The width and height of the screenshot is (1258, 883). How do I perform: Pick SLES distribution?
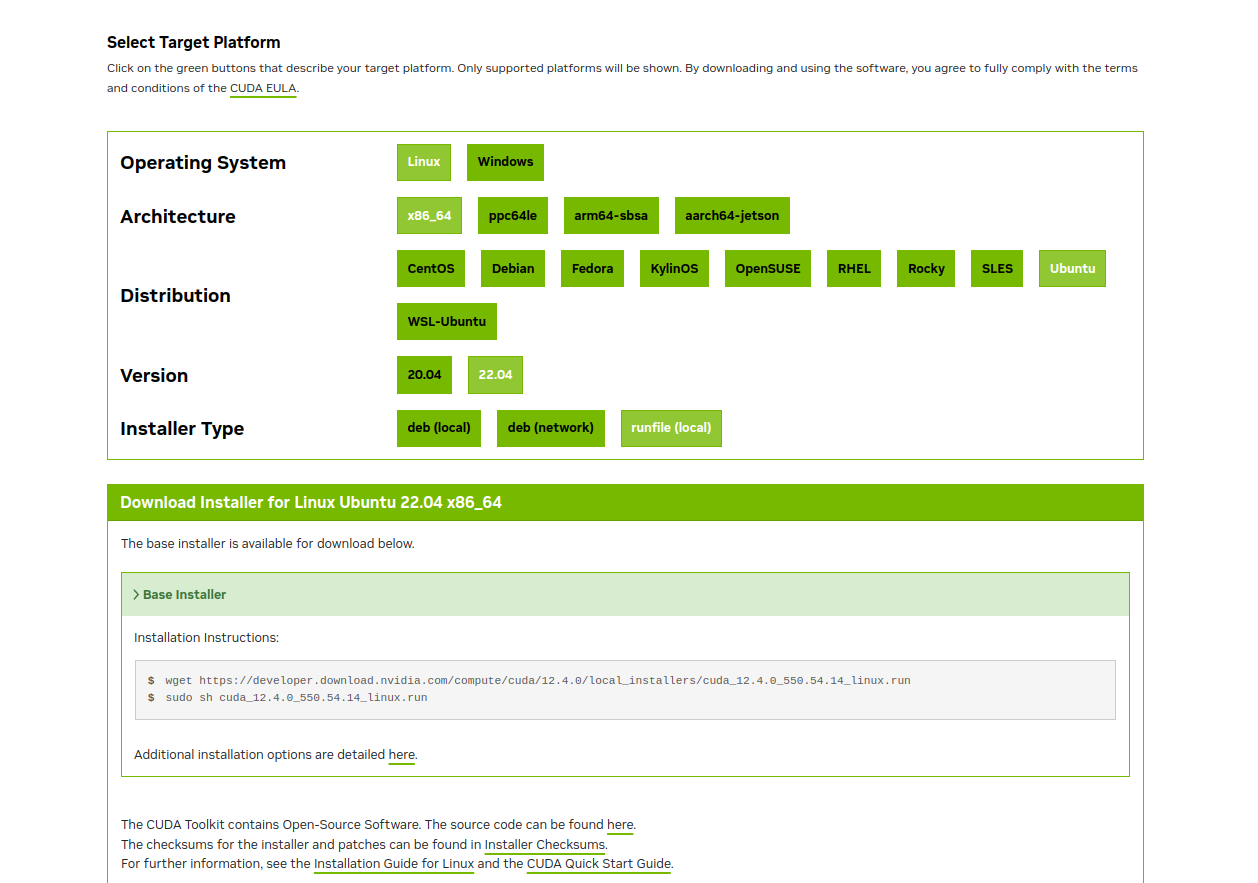997,269
